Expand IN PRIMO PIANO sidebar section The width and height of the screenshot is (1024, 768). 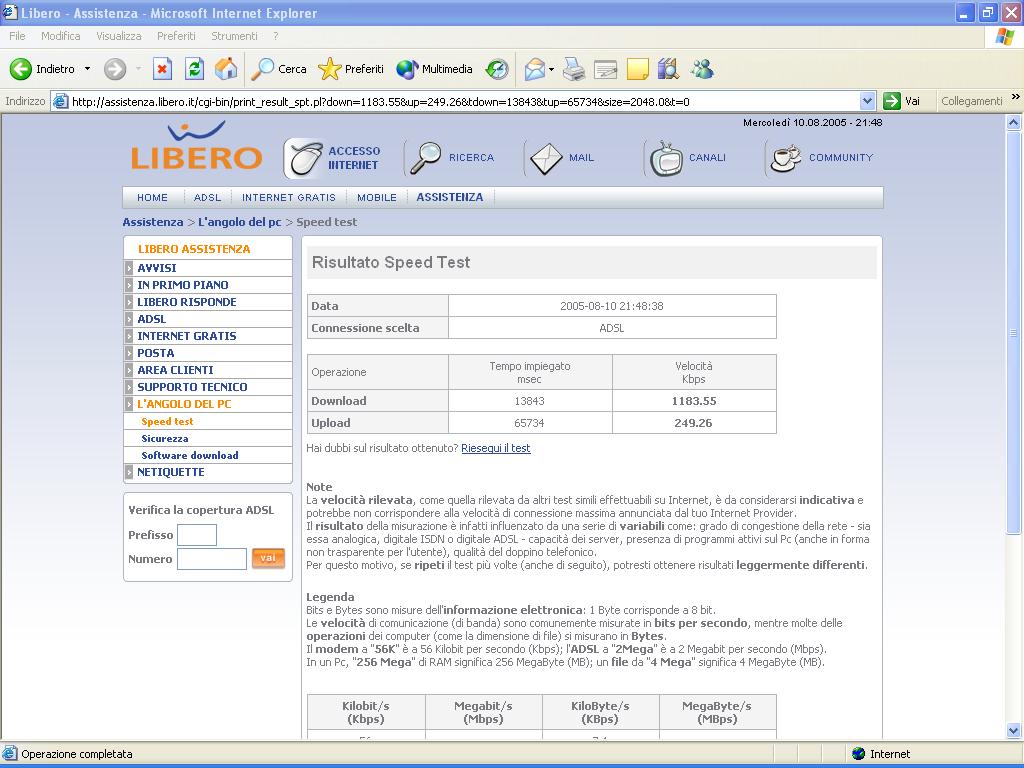pos(129,285)
